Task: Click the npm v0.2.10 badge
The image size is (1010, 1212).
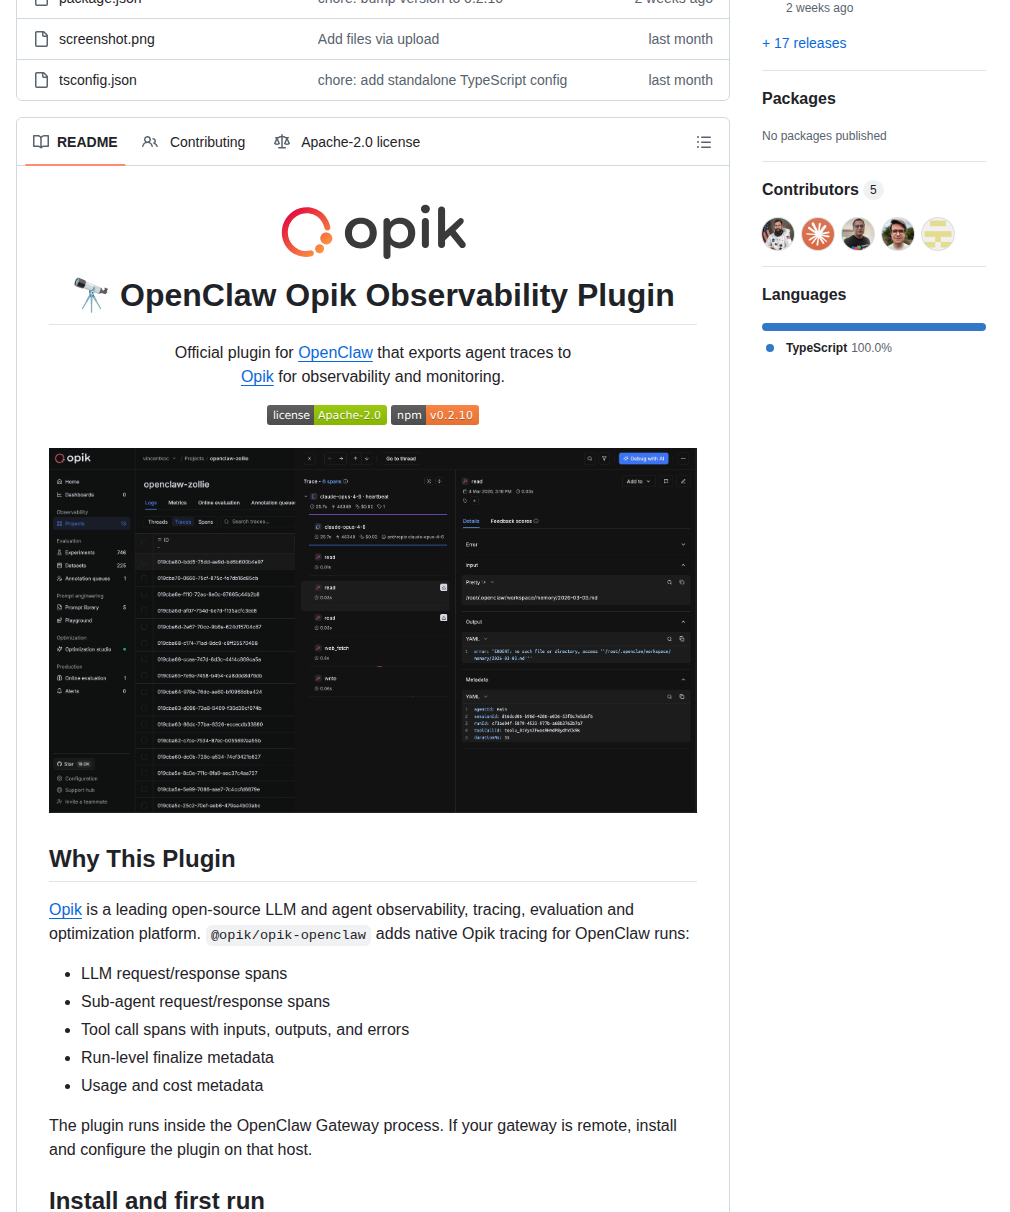Action: [435, 415]
